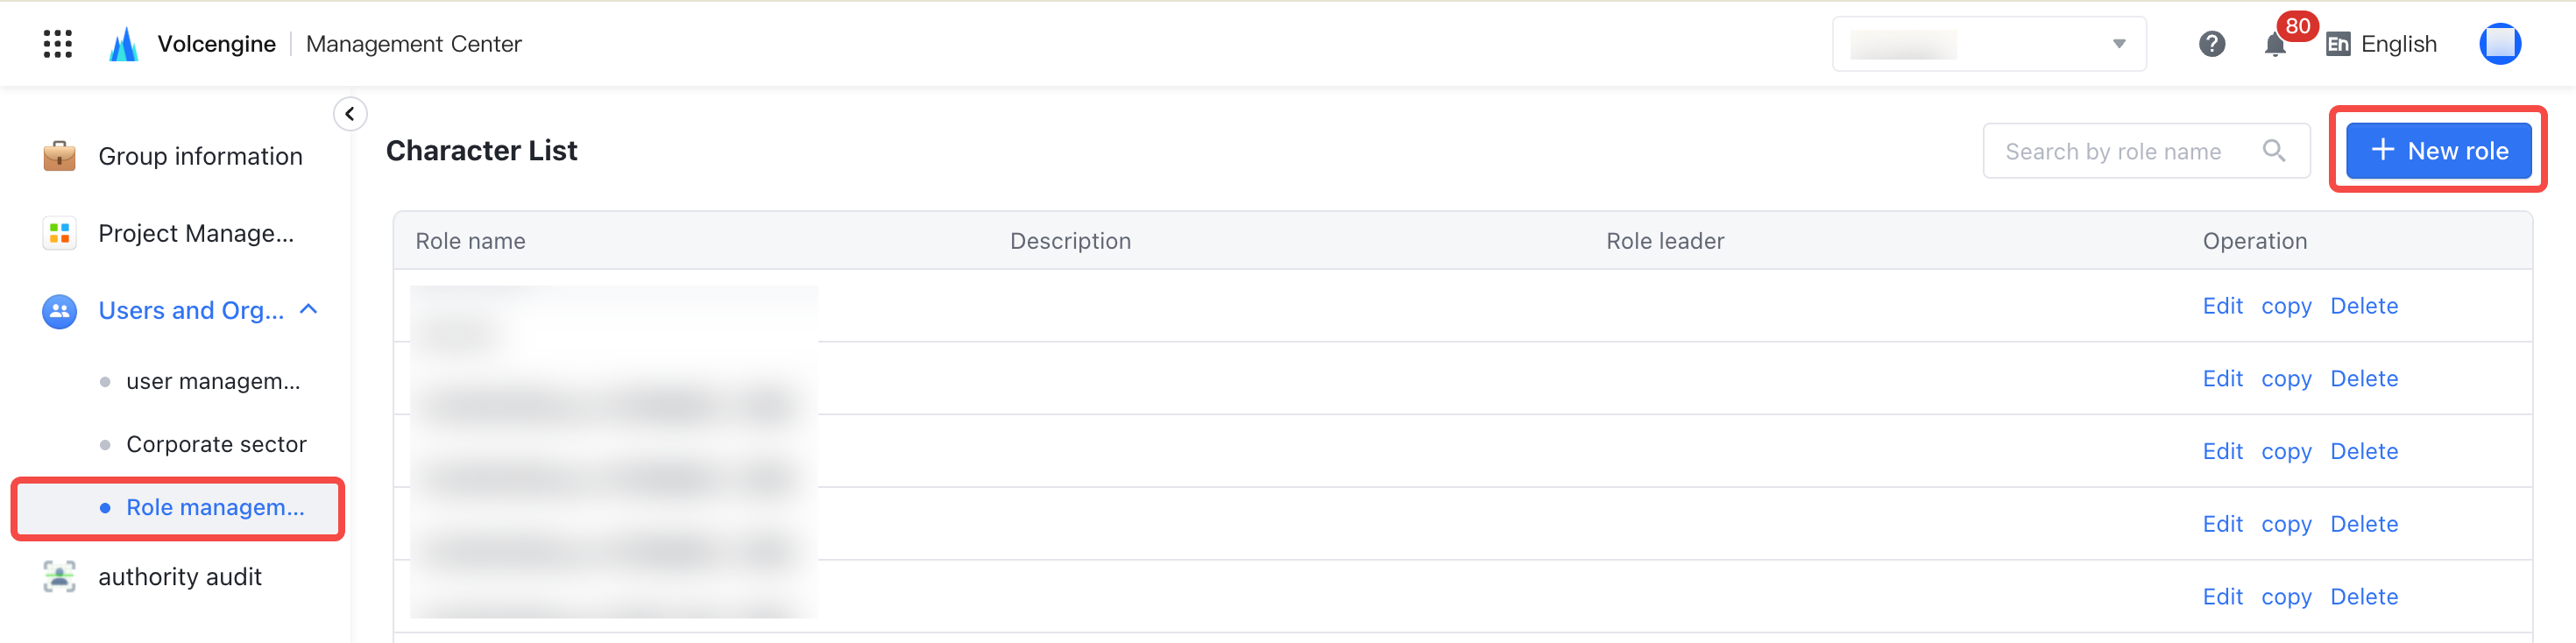The width and height of the screenshot is (2576, 643).
Task: Click the authority audit icon
Action: pos(60,577)
